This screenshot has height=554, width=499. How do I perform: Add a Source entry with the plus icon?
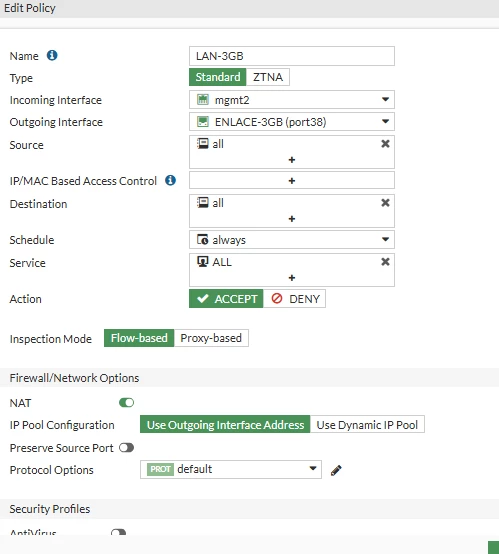[292, 160]
